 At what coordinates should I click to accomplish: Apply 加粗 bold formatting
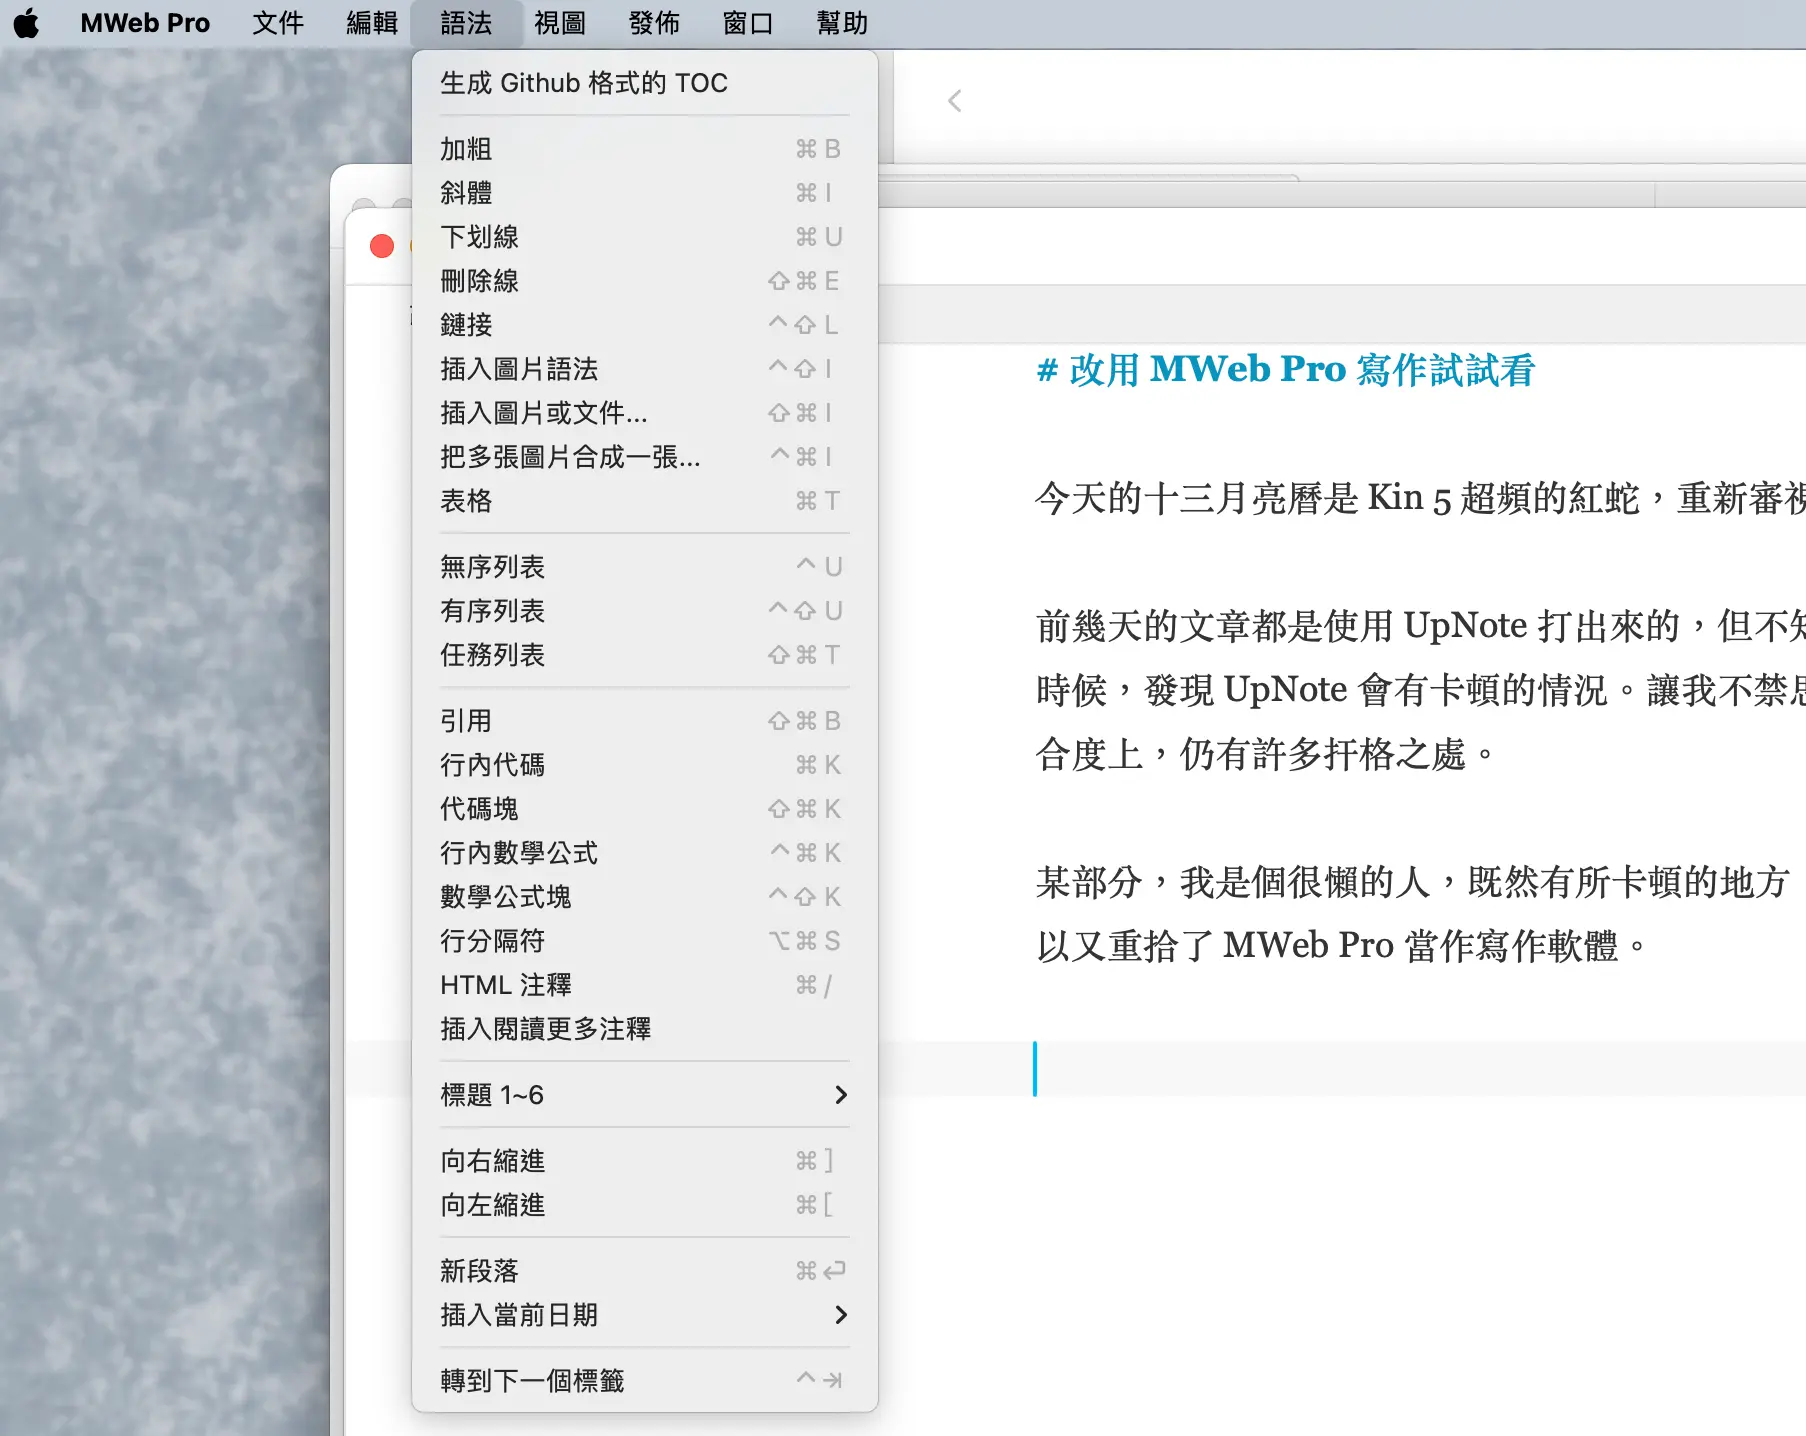click(x=645, y=149)
